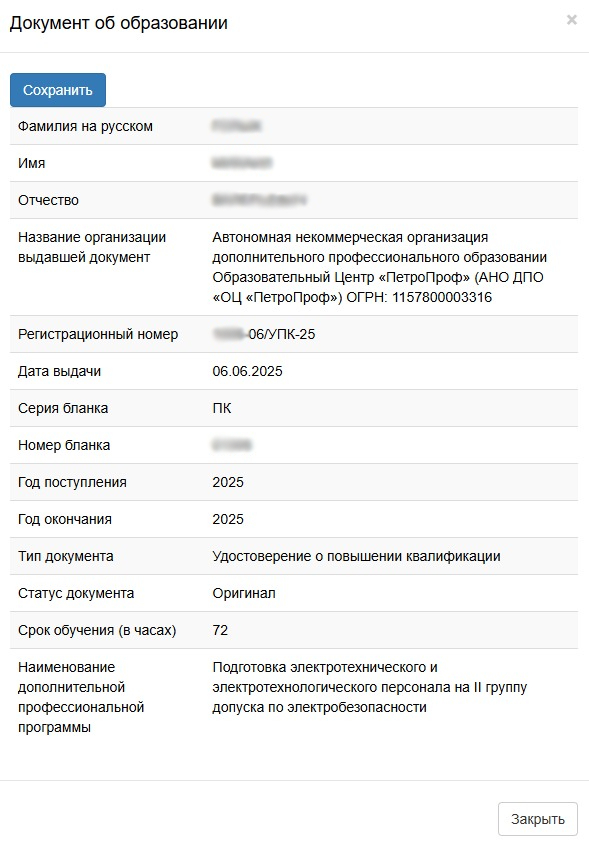
Task: Click the Имя field label
Action: [33, 162]
